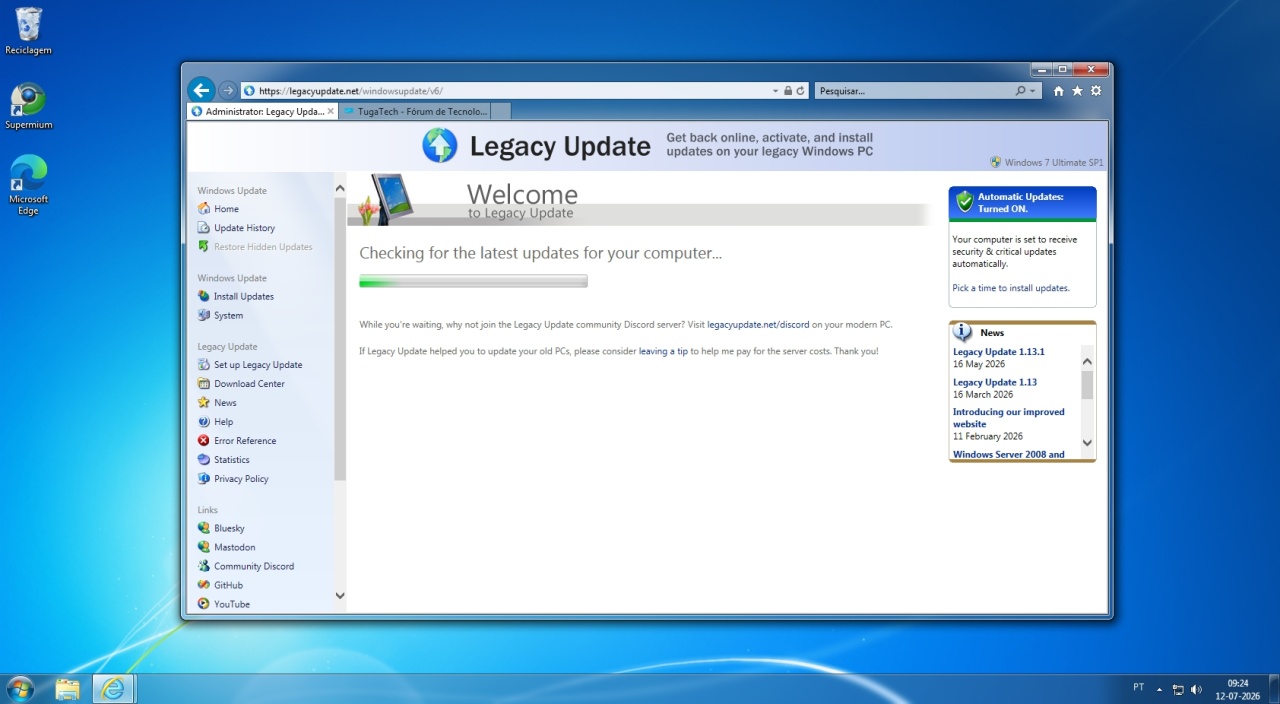1280x704 pixels.
Task: Click the Restore Hidden Updates entry
Action: (x=255, y=247)
